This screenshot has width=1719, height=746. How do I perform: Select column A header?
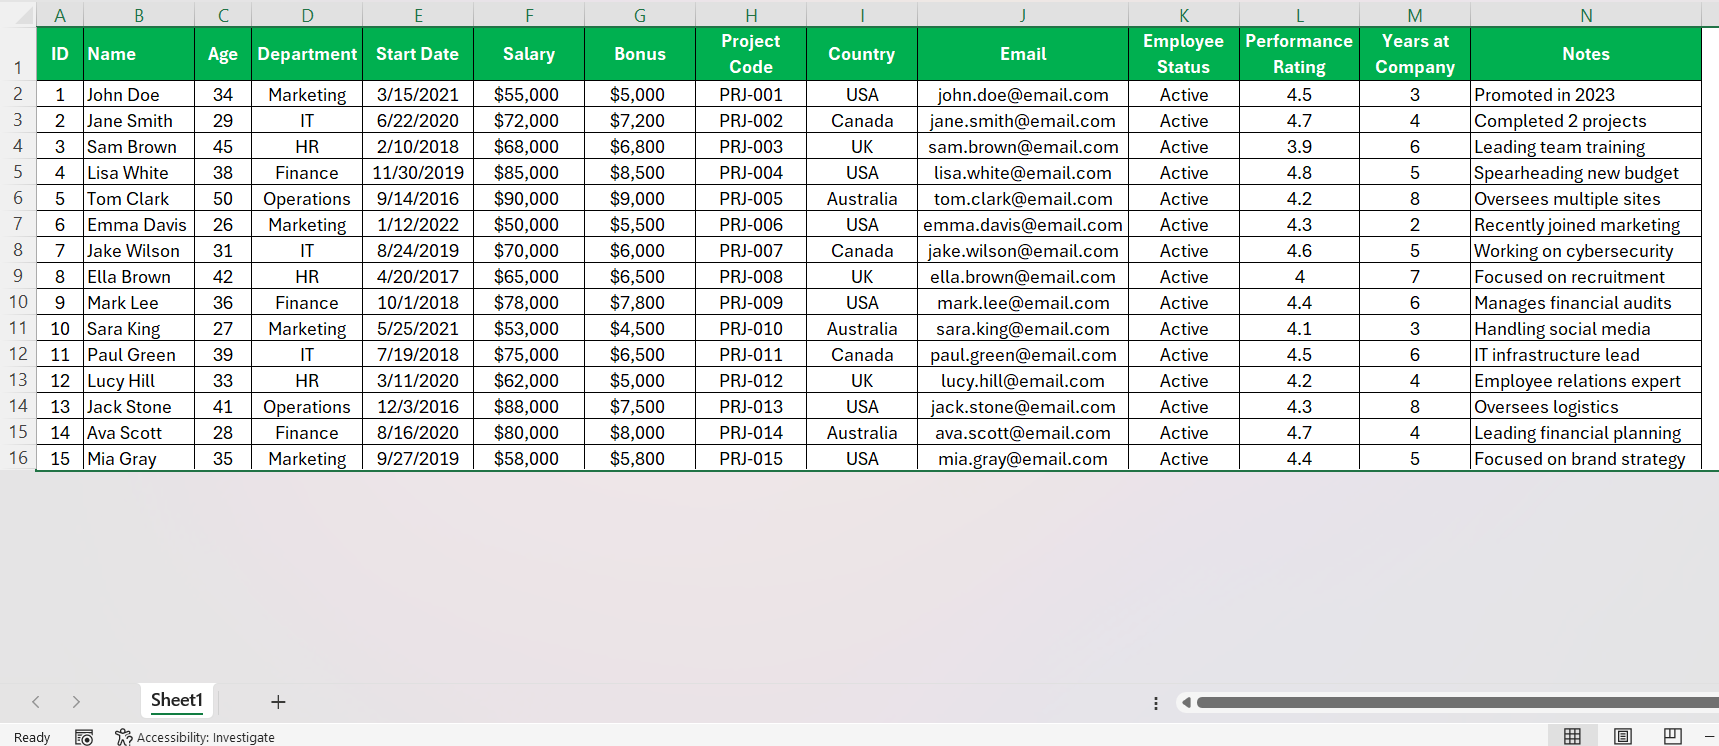coord(60,15)
